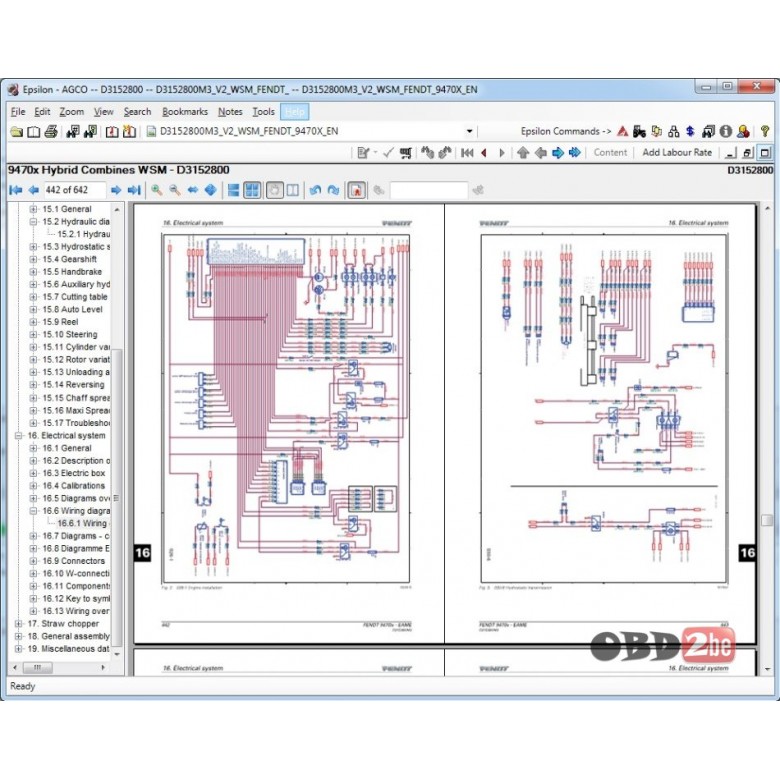Open the Tools menu
Viewport: 780px width, 780px height.
click(264, 112)
